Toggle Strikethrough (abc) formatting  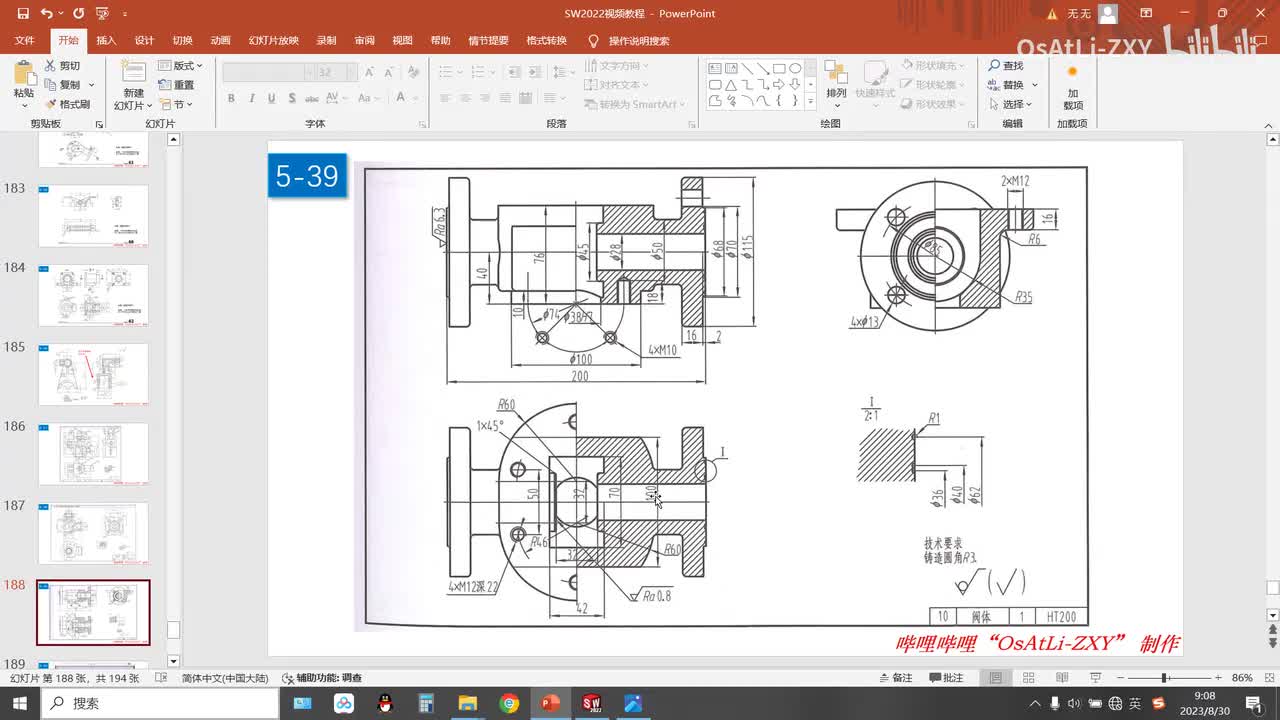click(313, 98)
